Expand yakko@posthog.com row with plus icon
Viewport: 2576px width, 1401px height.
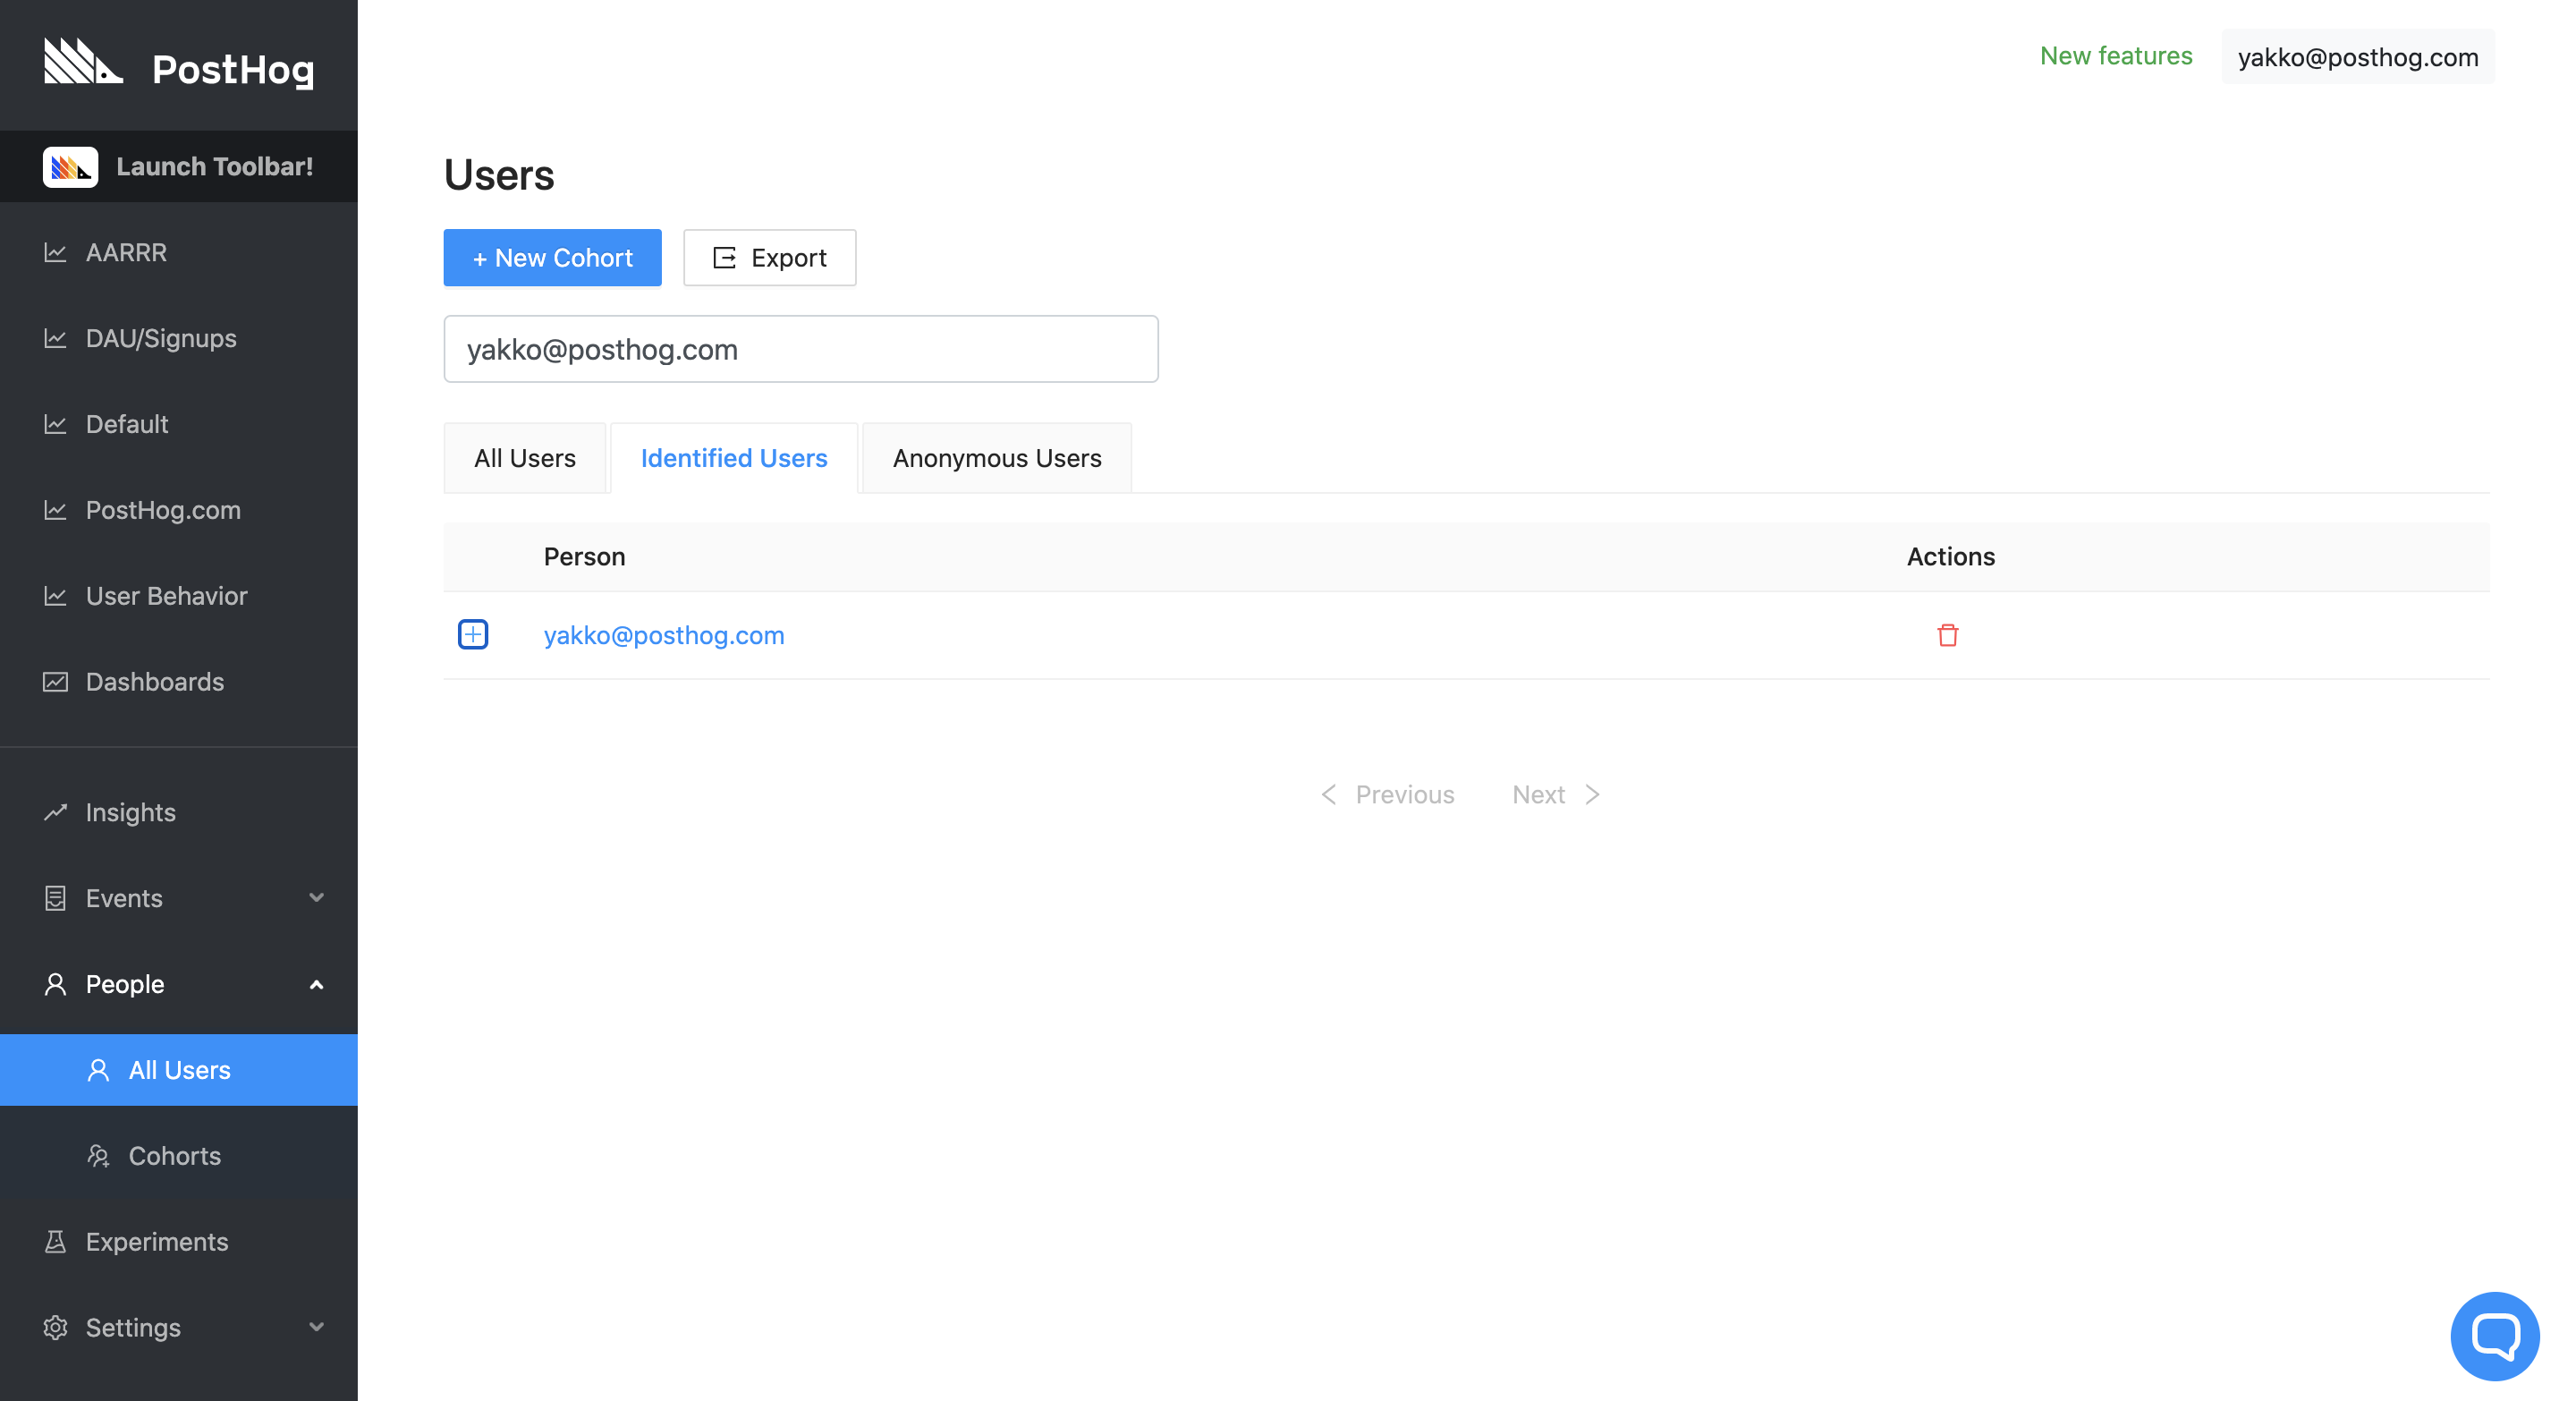[473, 635]
